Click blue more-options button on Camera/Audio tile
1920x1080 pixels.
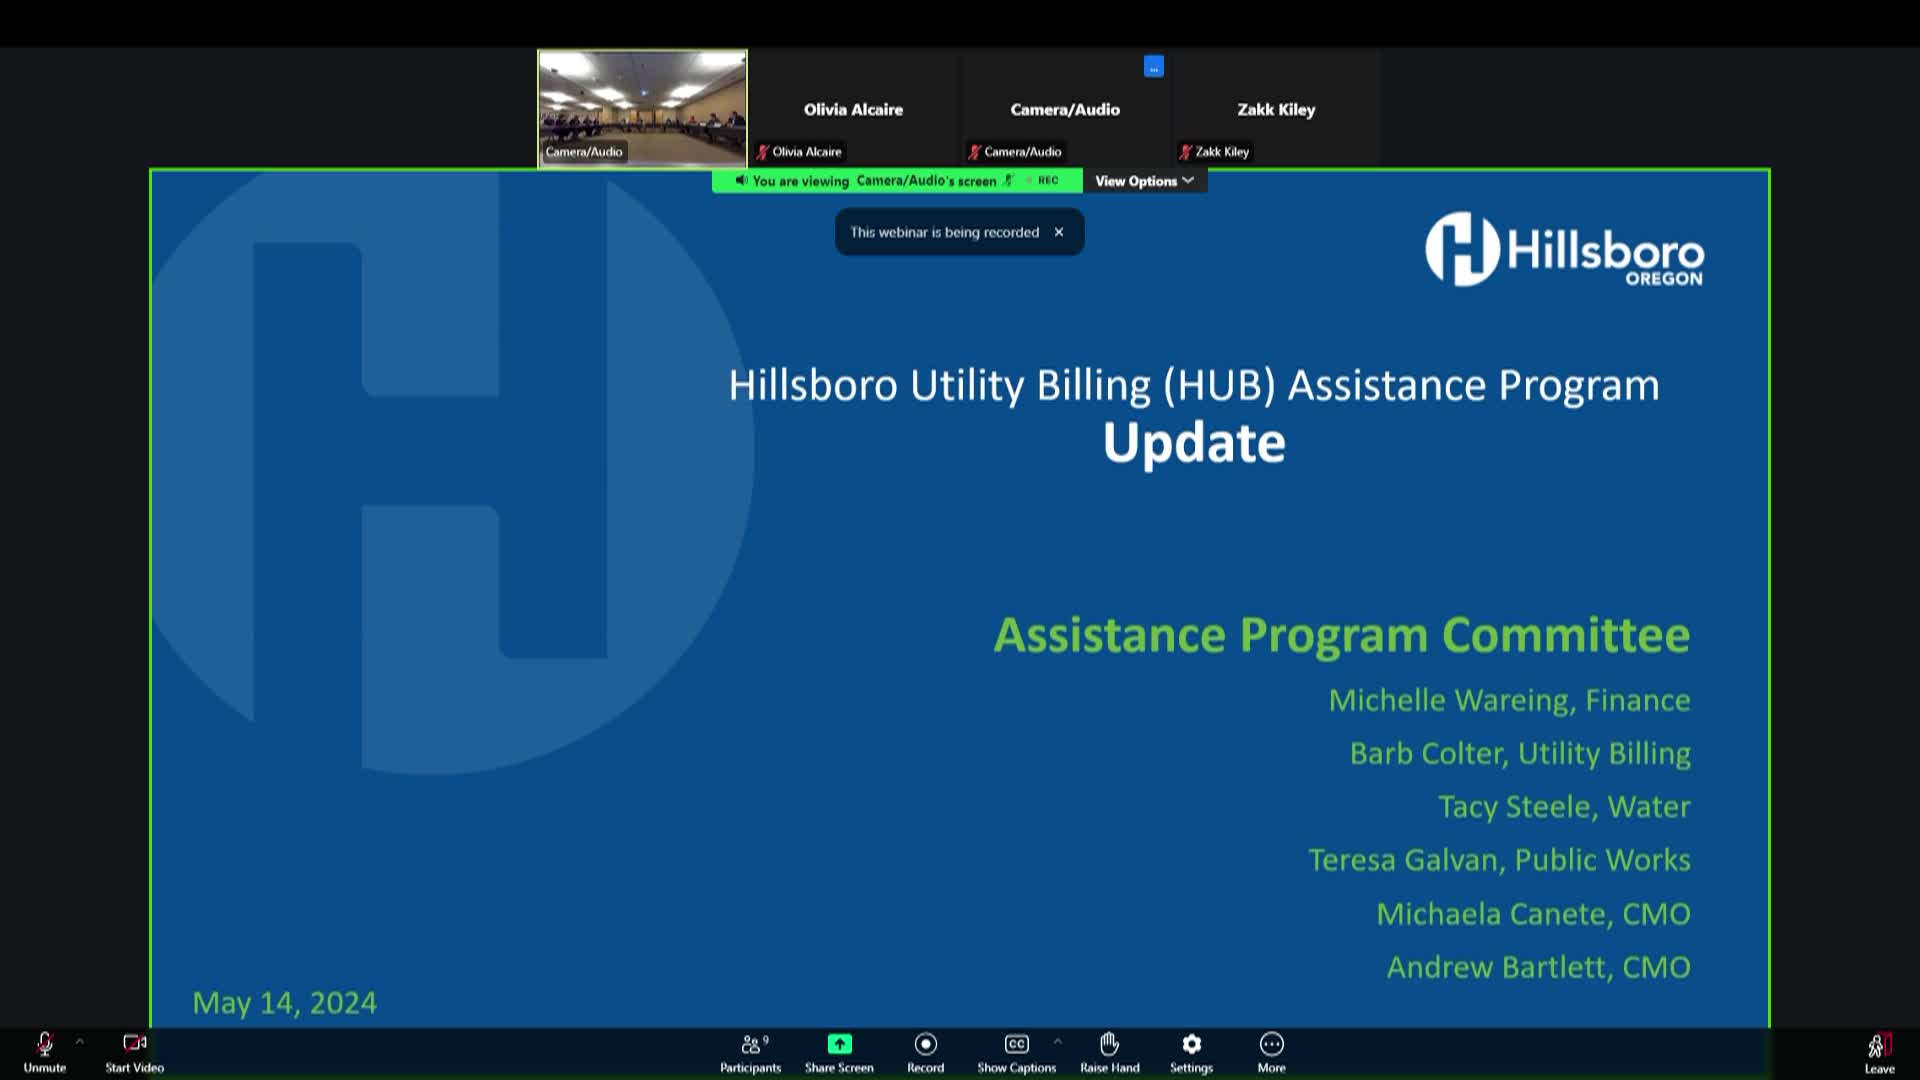pyautogui.click(x=1154, y=67)
